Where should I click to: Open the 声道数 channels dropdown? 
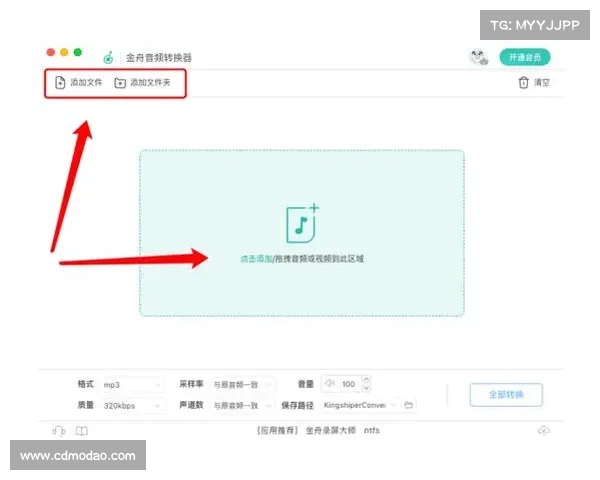click(x=242, y=405)
